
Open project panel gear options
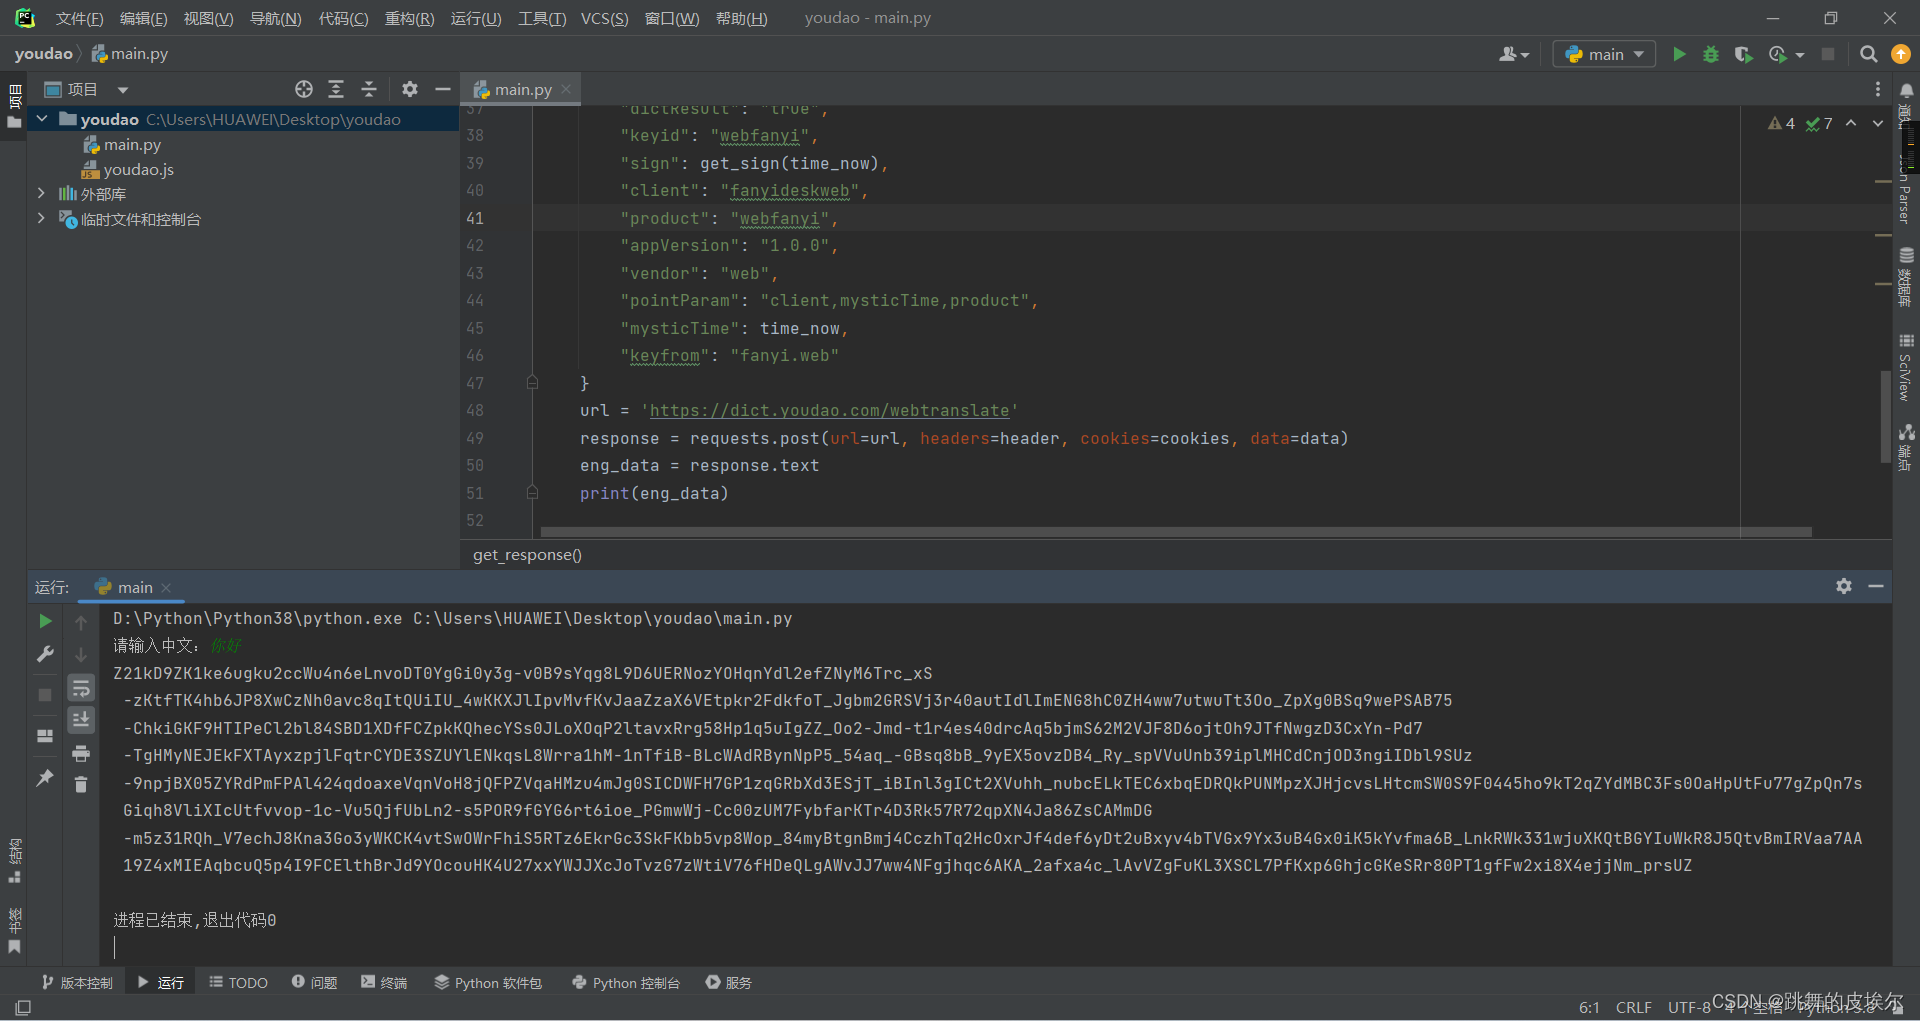coord(410,89)
